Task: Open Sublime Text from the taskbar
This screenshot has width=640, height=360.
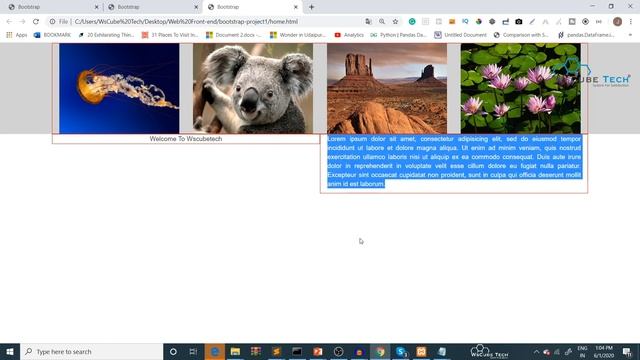Action: (276, 351)
